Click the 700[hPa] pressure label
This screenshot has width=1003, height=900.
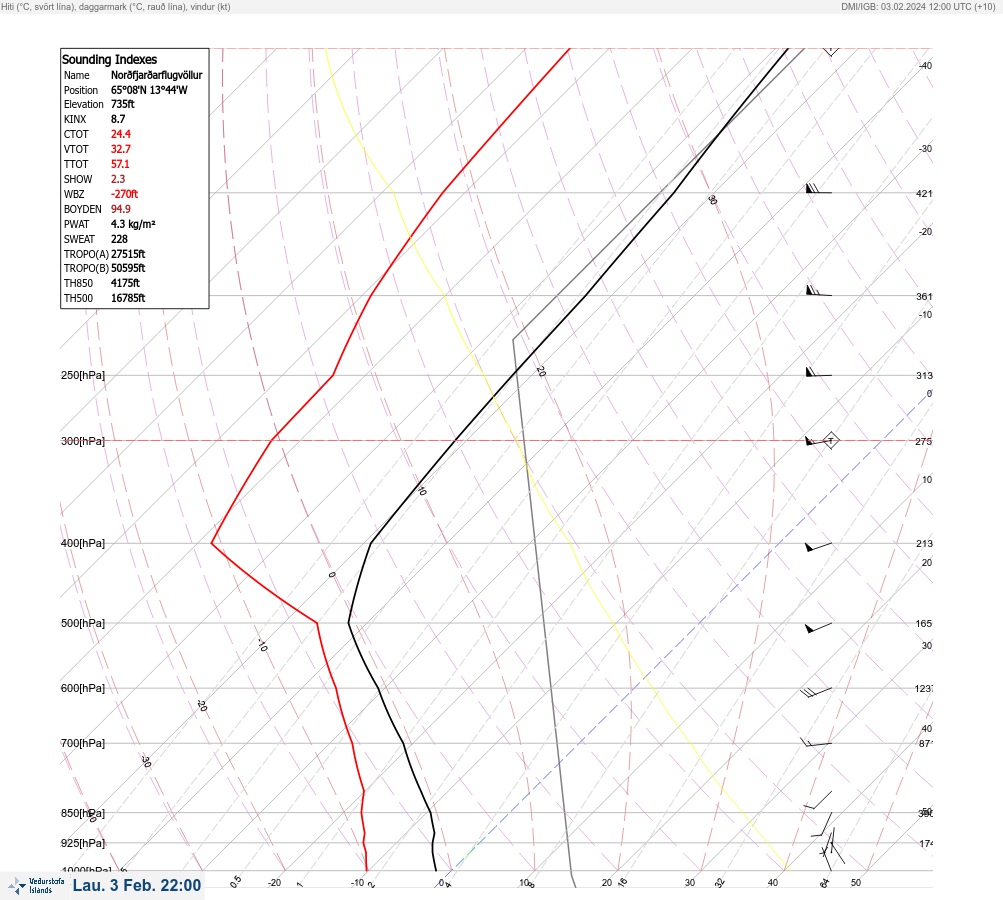coord(83,743)
